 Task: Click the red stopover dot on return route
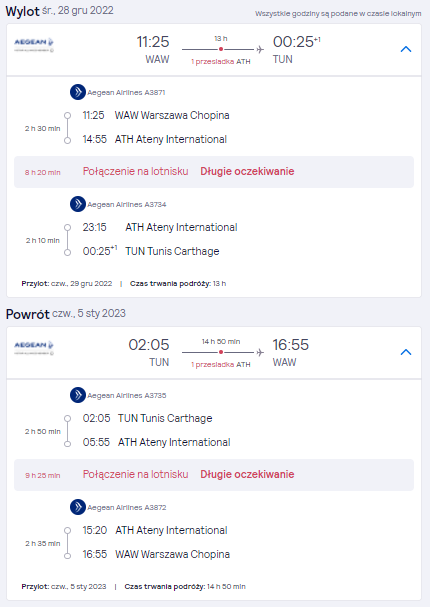pyautogui.click(x=221, y=352)
